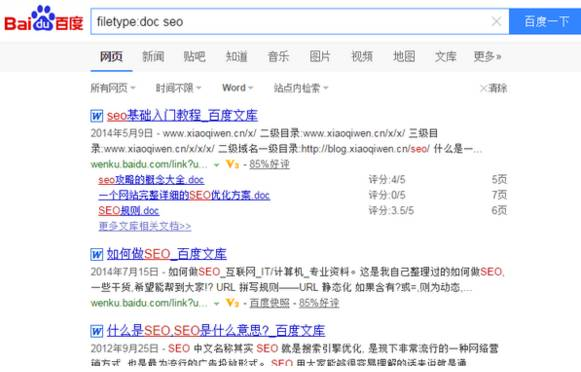Screen dimensions: 581x372
Task: Open seo攻略的概念大全.doc
Action: click(151, 180)
